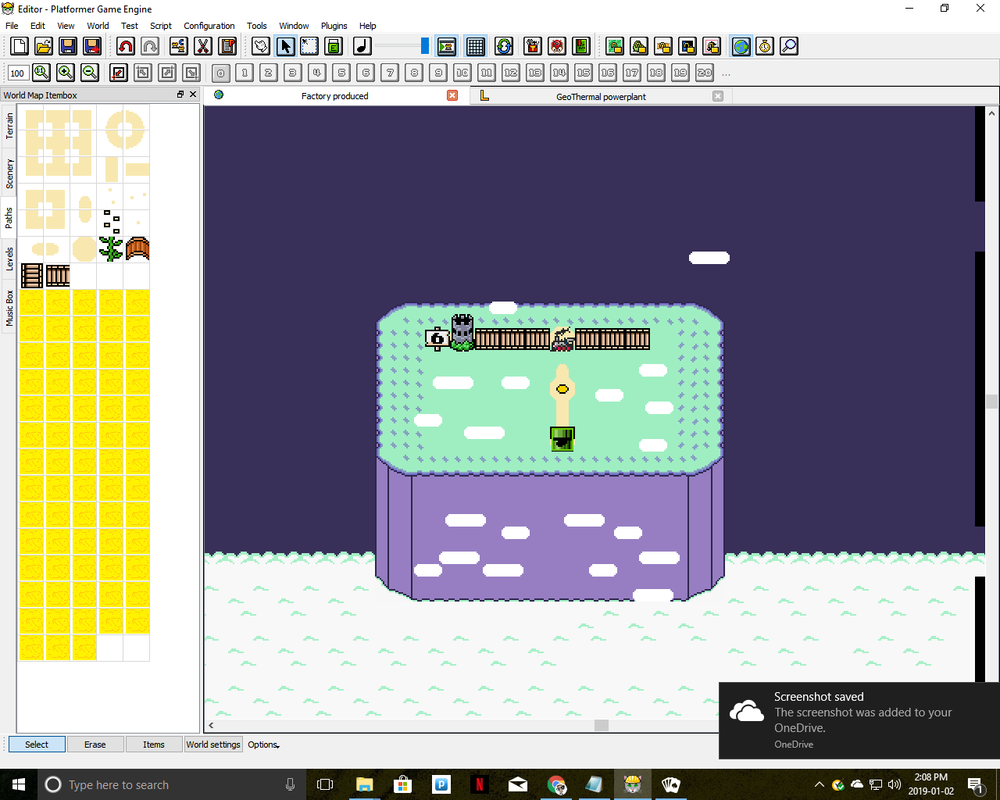The height and width of the screenshot is (800, 1000).
Task: Click the Windows search box on taskbar
Action: click(172, 785)
